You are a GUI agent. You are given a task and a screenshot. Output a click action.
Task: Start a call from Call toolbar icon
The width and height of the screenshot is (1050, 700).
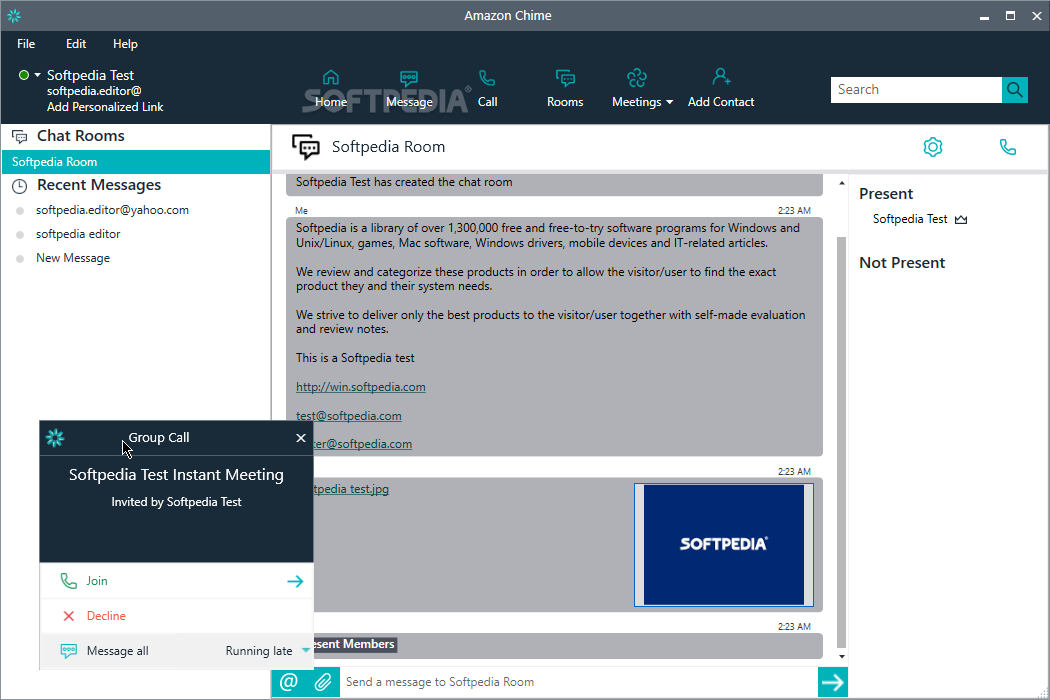(x=488, y=78)
